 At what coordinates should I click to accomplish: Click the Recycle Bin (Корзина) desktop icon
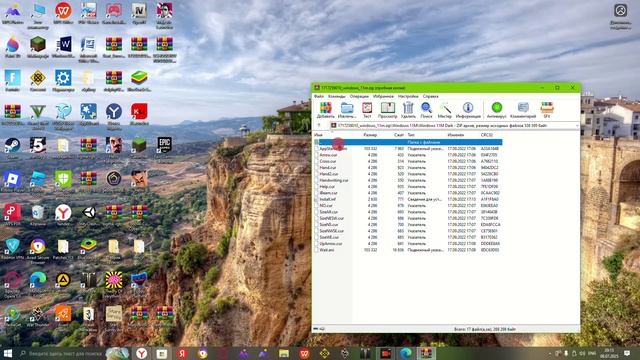38,213
